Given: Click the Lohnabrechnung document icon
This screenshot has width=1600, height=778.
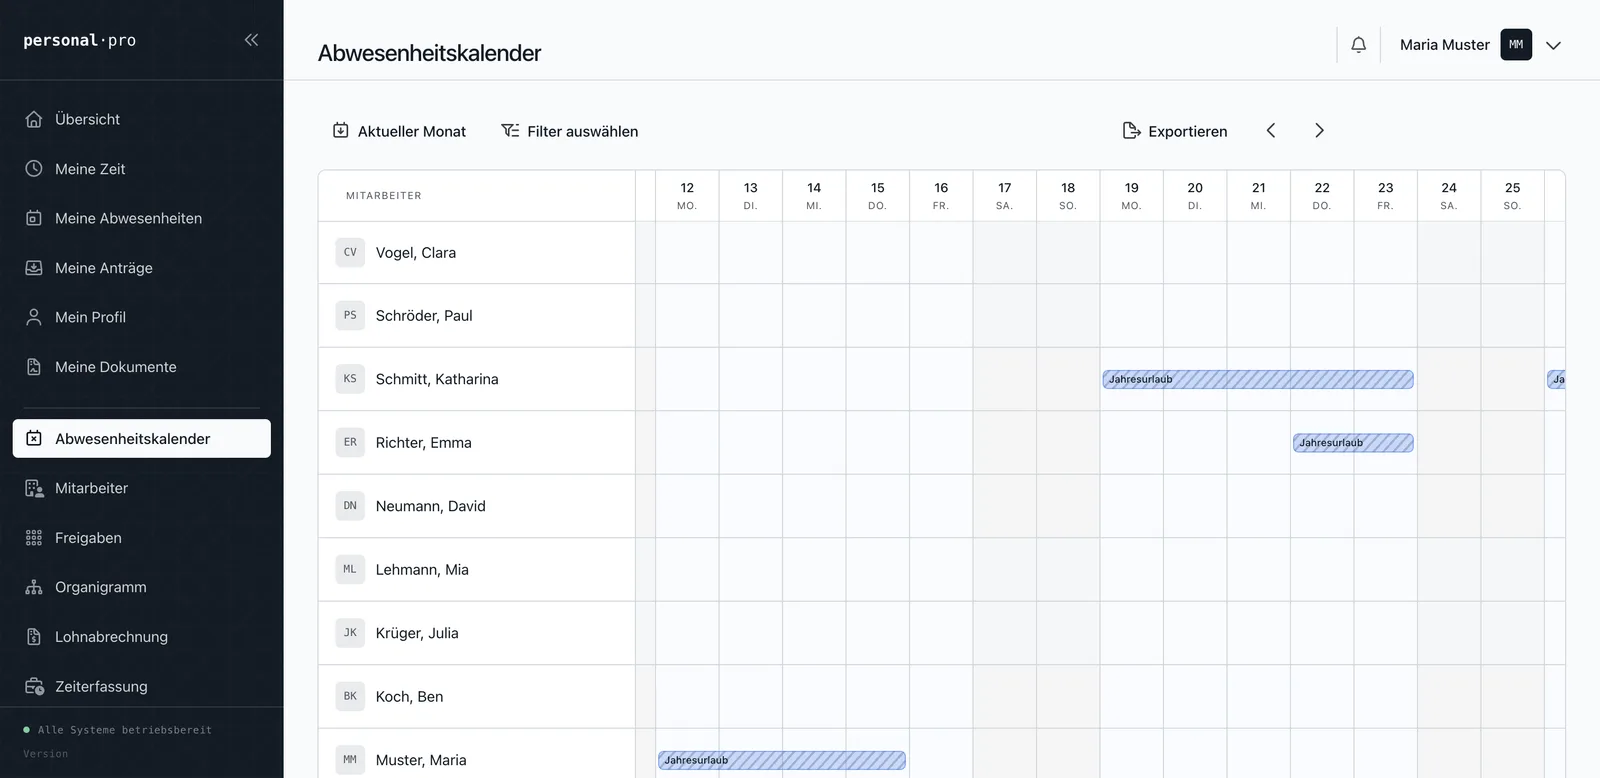Looking at the screenshot, I should coord(34,637).
